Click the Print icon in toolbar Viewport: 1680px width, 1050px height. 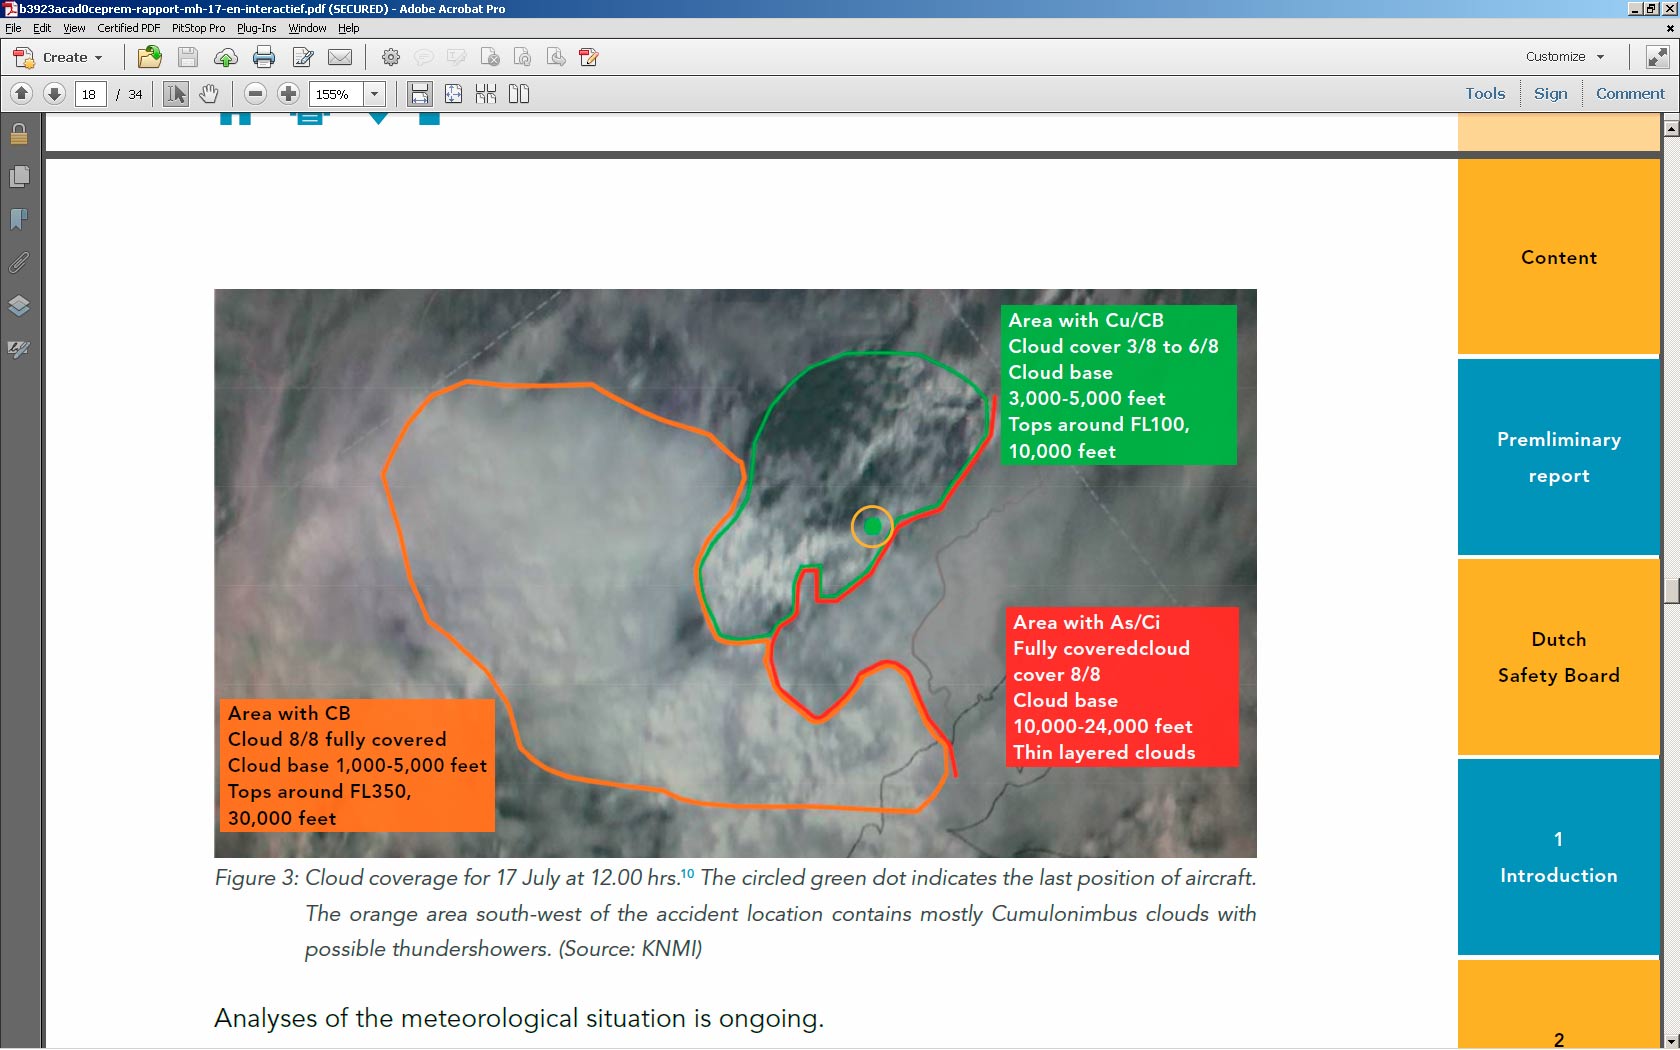pyautogui.click(x=264, y=57)
